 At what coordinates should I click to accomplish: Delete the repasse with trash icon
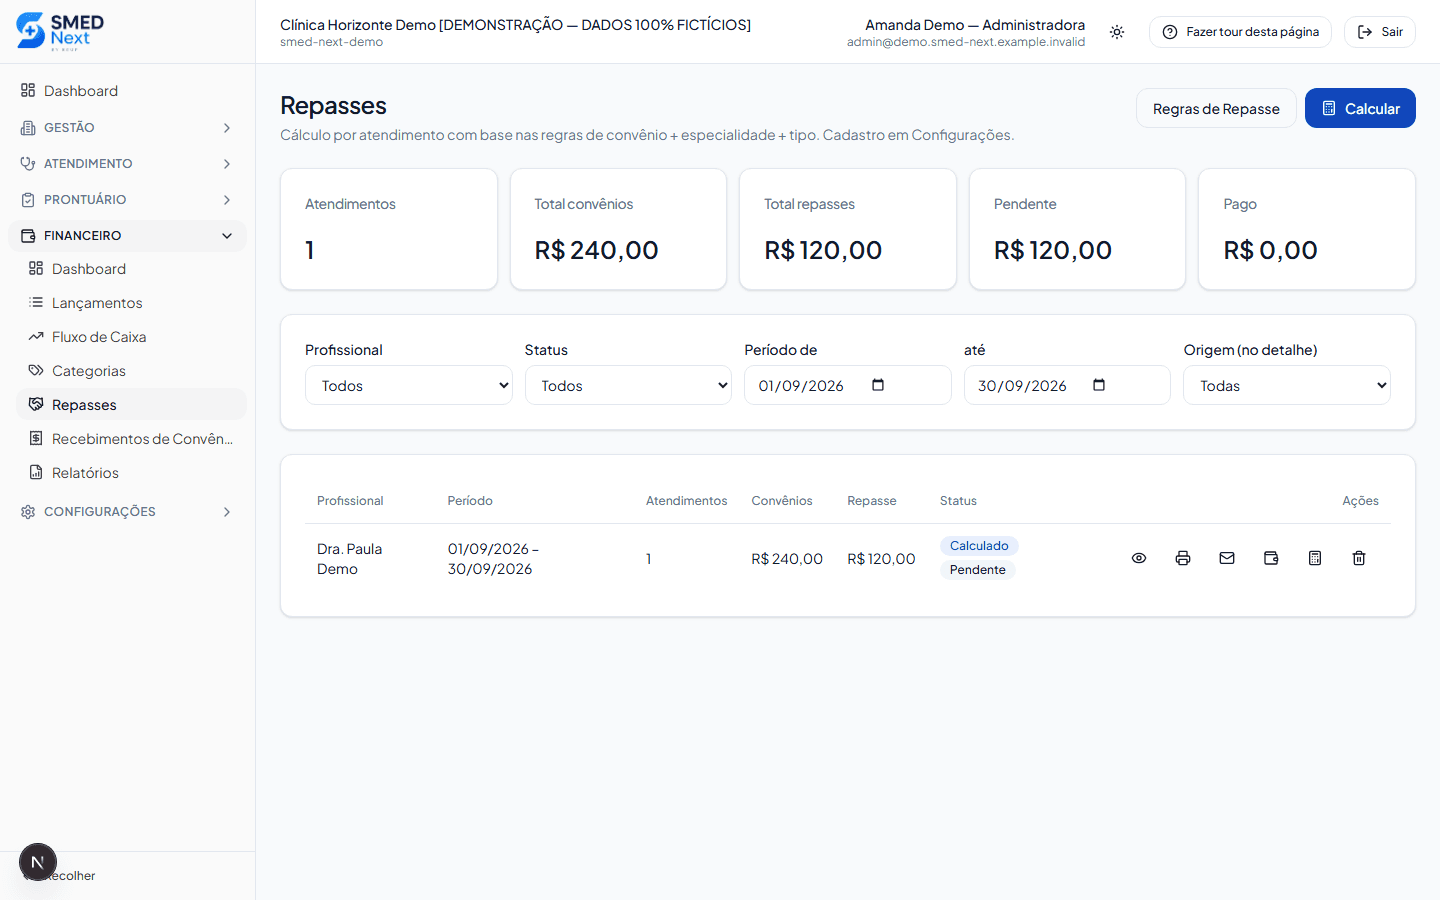point(1359,558)
